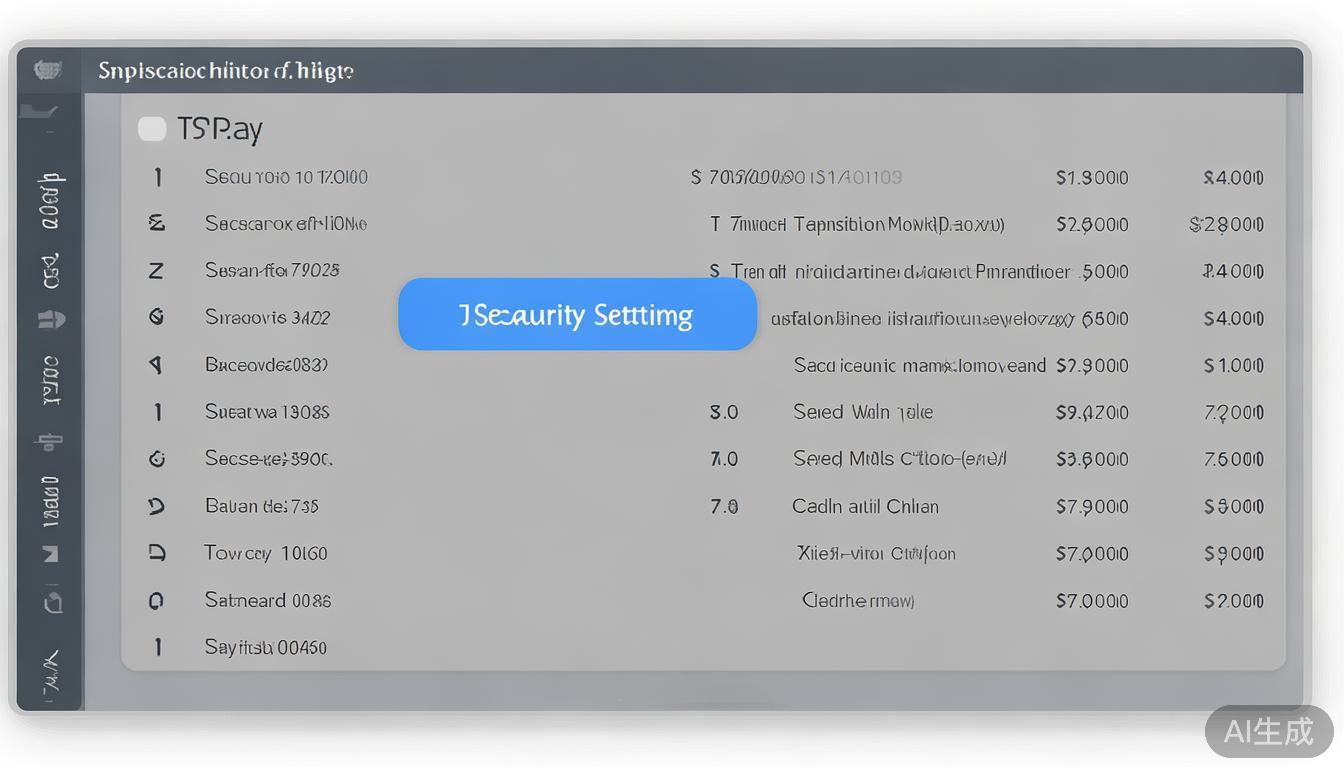Click the horizontal pin icon in the left sidebar

[49, 440]
